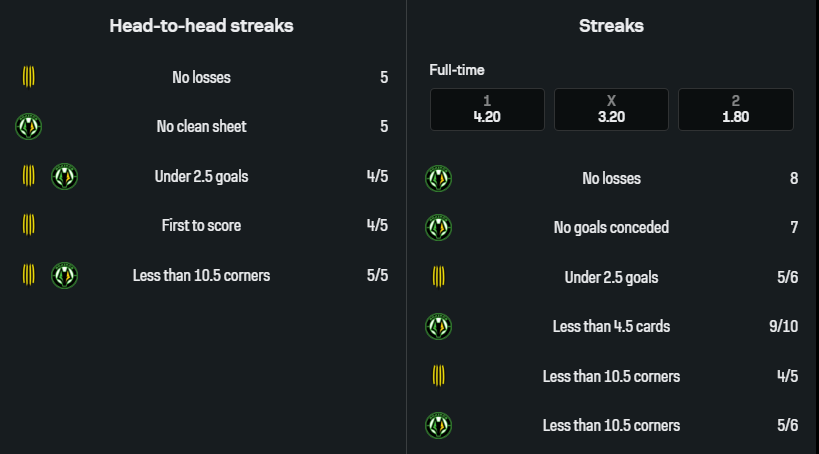The height and width of the screenshot is (454, 819).
Task: Click the No clean sheet streak label
Action: (201, 127)
